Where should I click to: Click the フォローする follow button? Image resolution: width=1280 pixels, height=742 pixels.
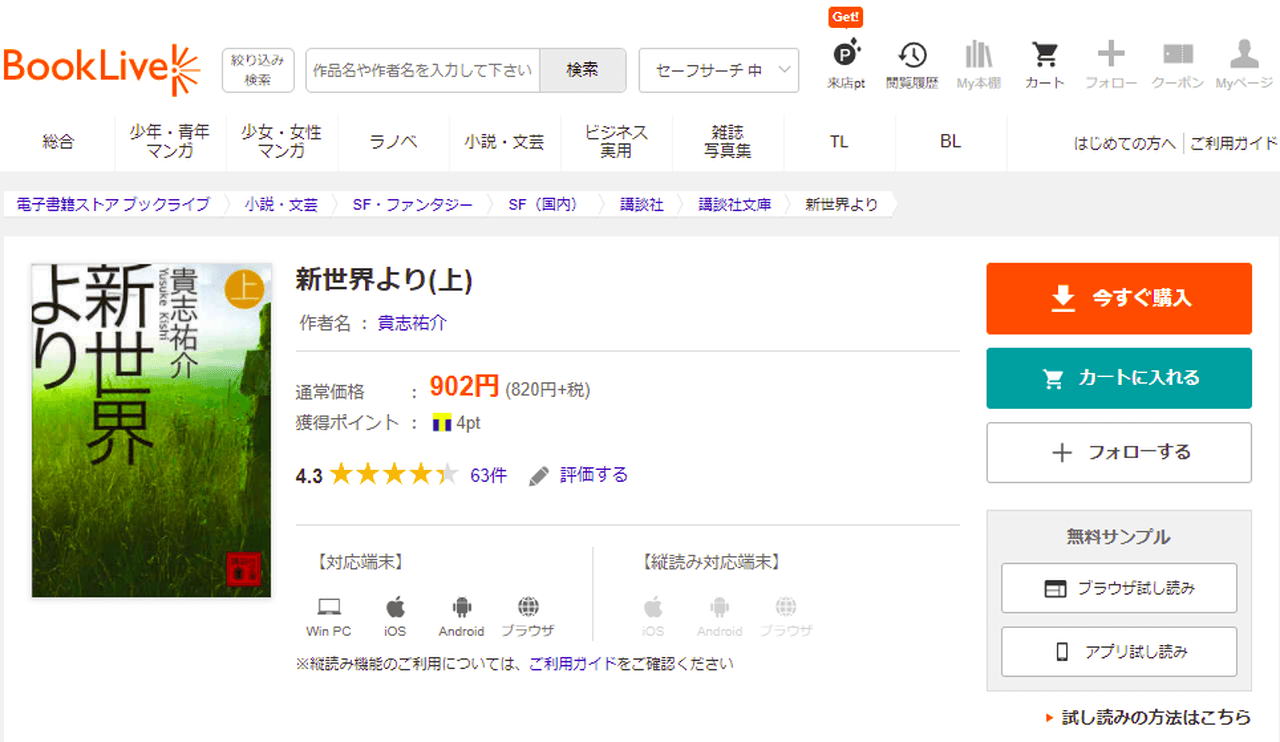pos(1118,452)
